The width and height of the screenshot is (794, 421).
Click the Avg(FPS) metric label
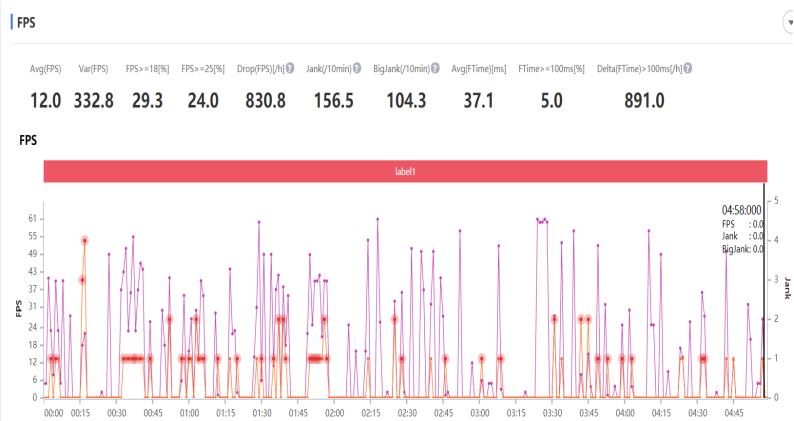coord(46,69)
